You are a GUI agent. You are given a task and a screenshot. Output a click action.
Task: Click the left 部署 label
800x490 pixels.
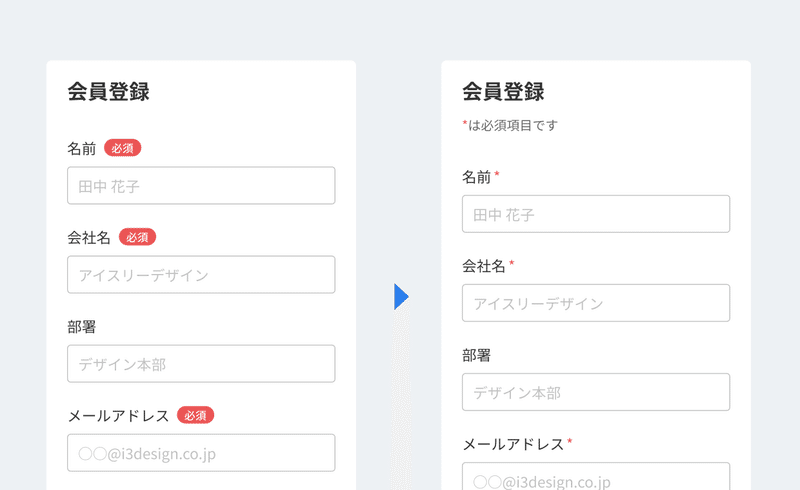coord(82,327)
